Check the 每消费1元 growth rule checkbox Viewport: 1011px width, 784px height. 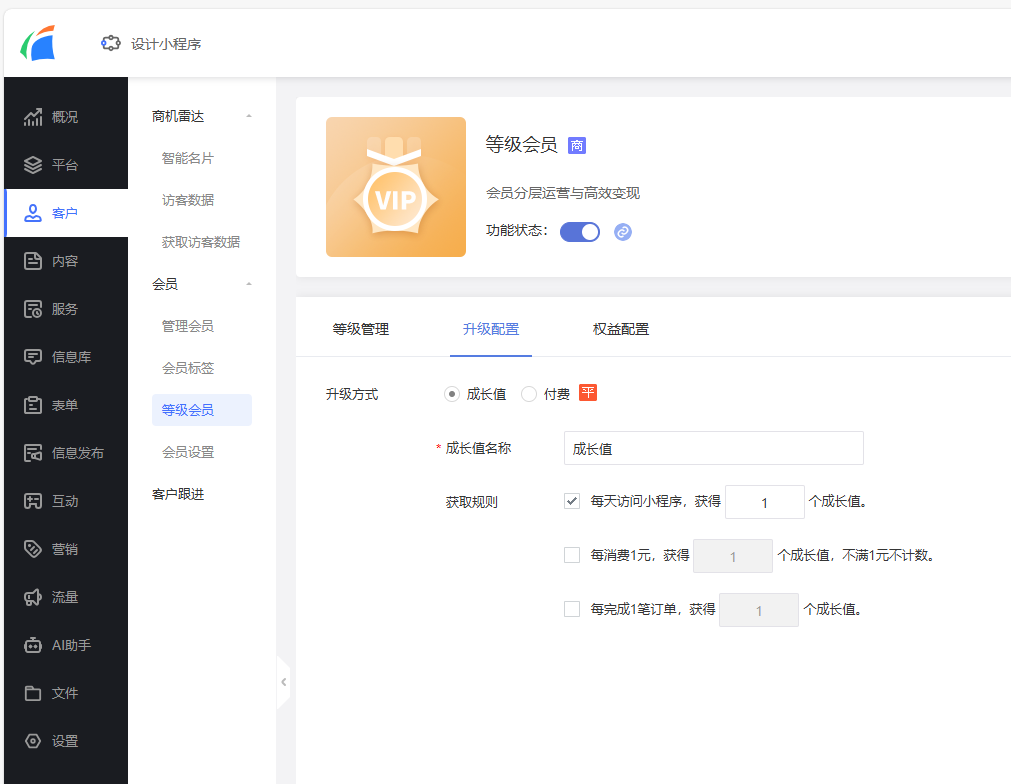(573, 555)
